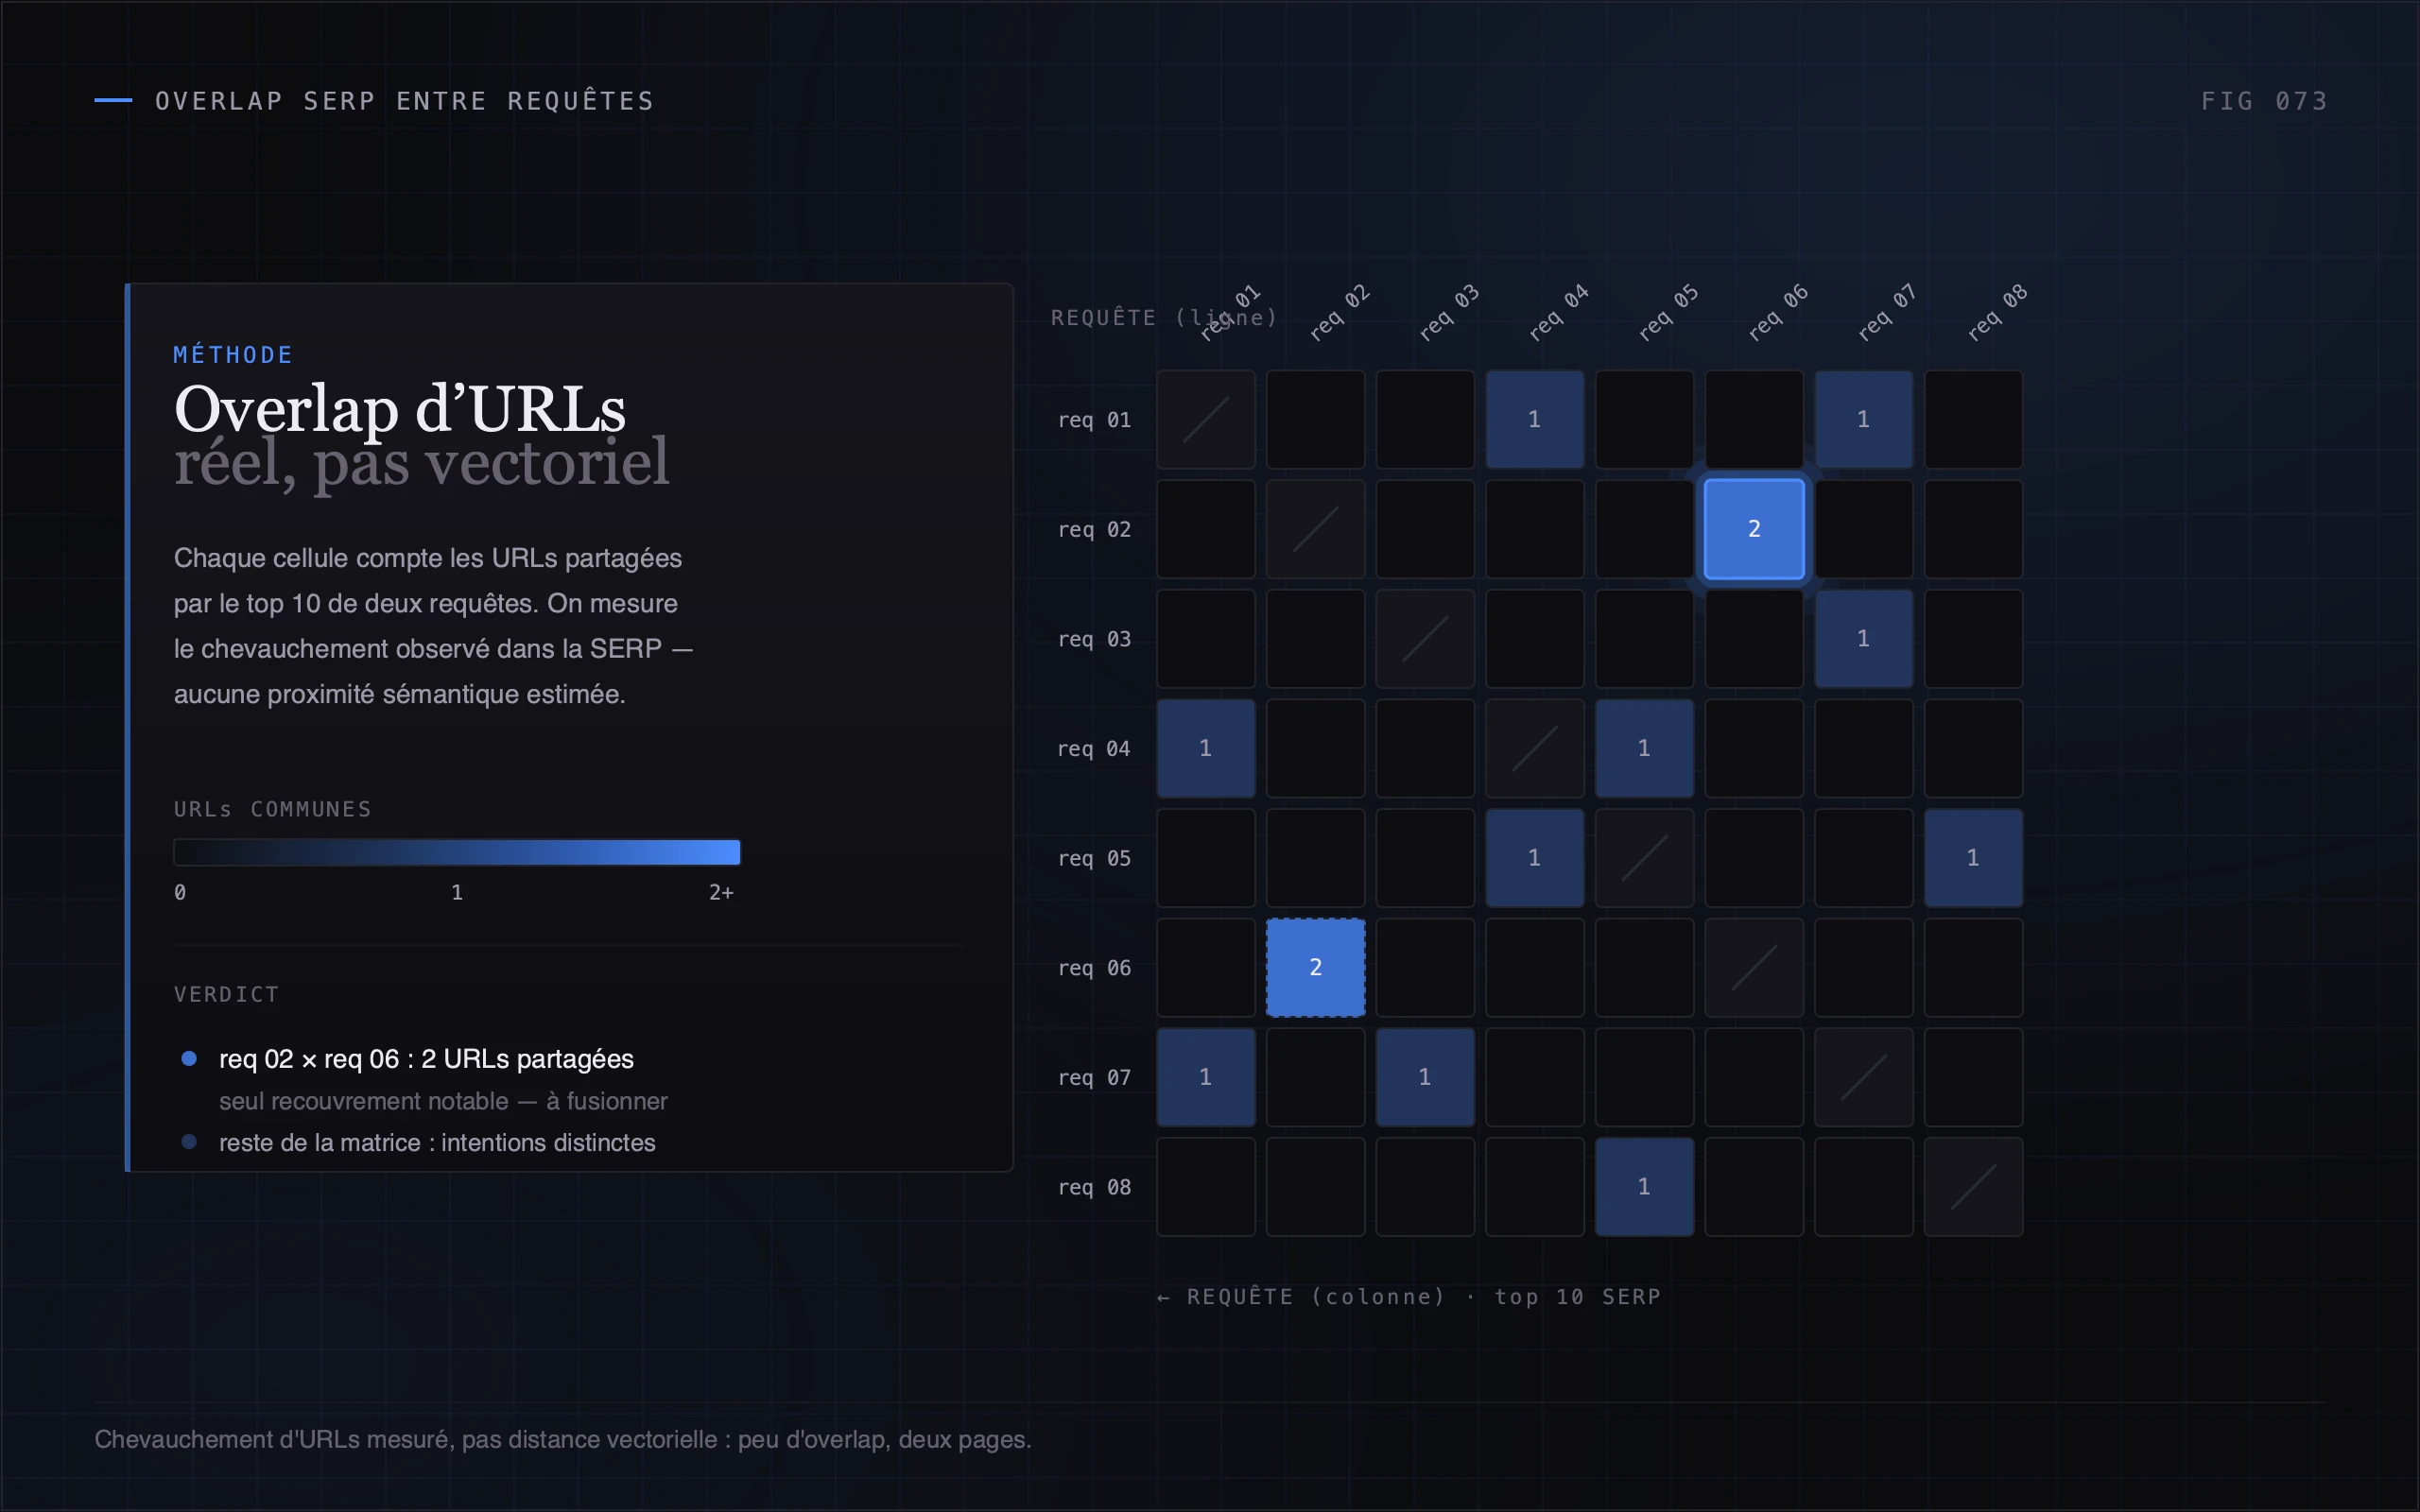Click the diagonal slash cell for req 08
This screenshot has width=2420, height=1512.
click(1973, 1186)
